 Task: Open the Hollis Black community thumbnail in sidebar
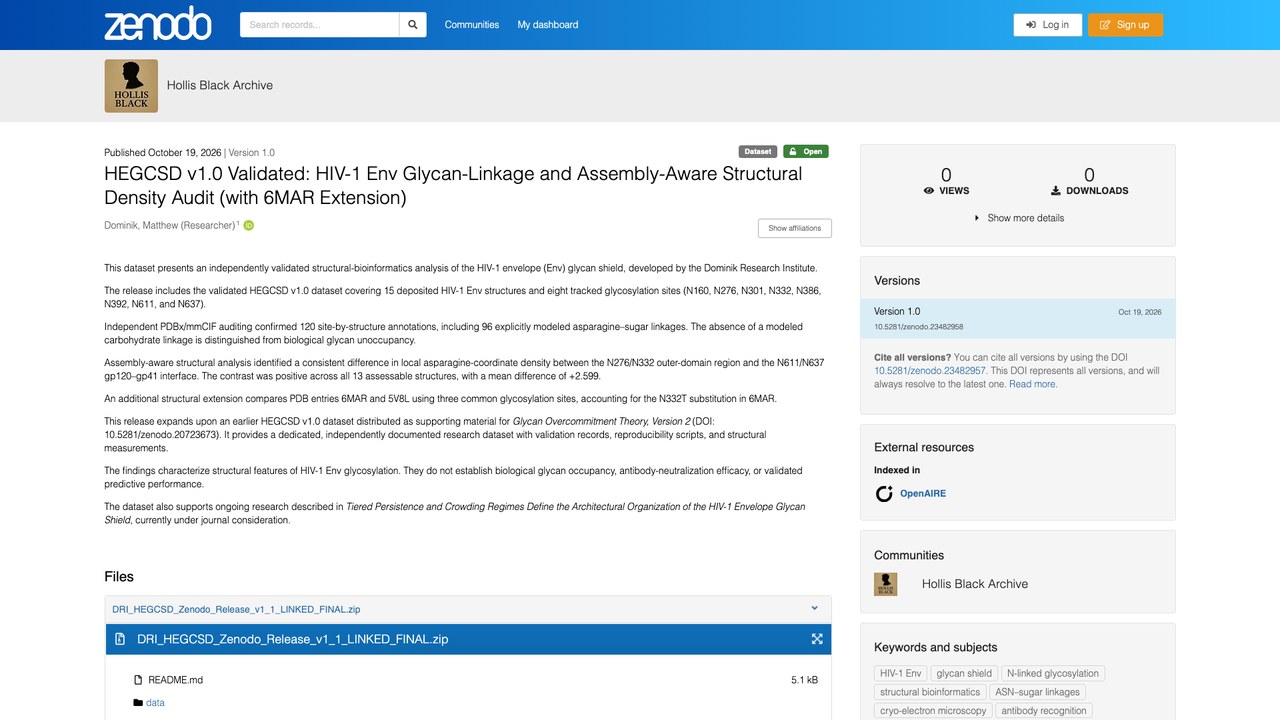886,584
